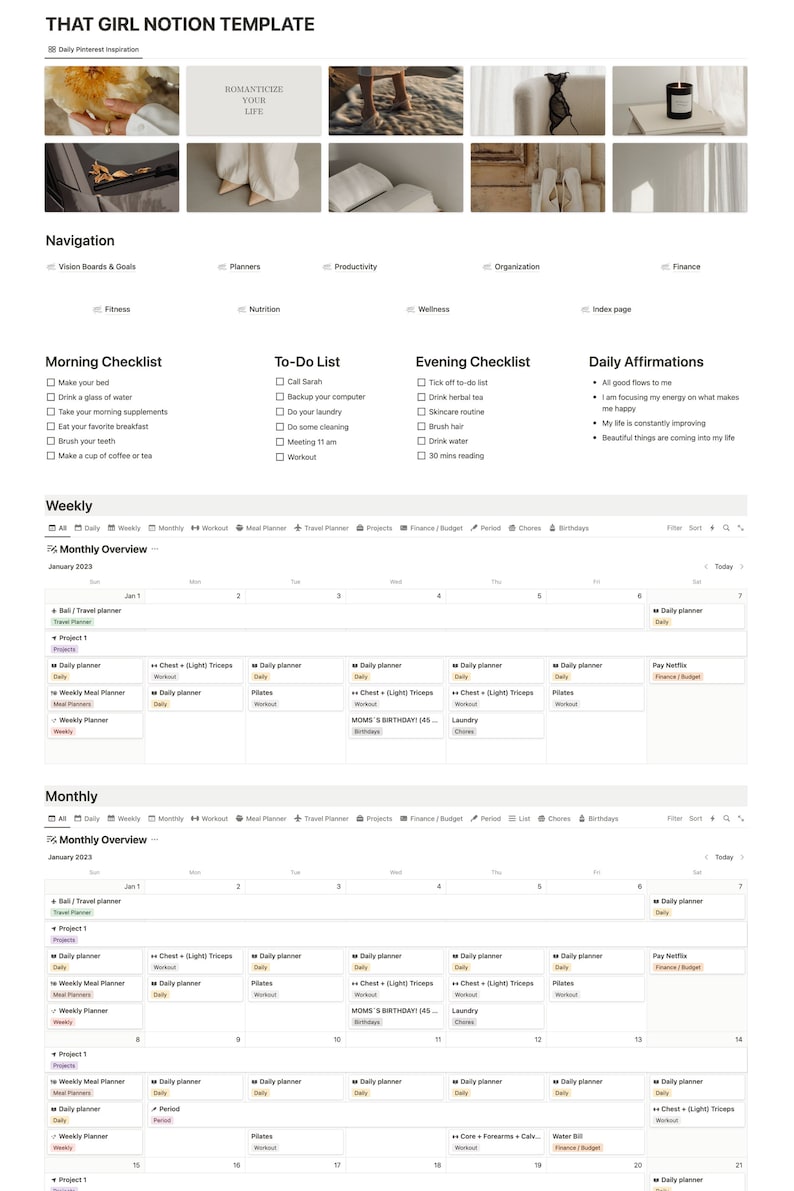
Task: Switch to Workout tab in Weekly section
Action: click(x=209, y=528)
